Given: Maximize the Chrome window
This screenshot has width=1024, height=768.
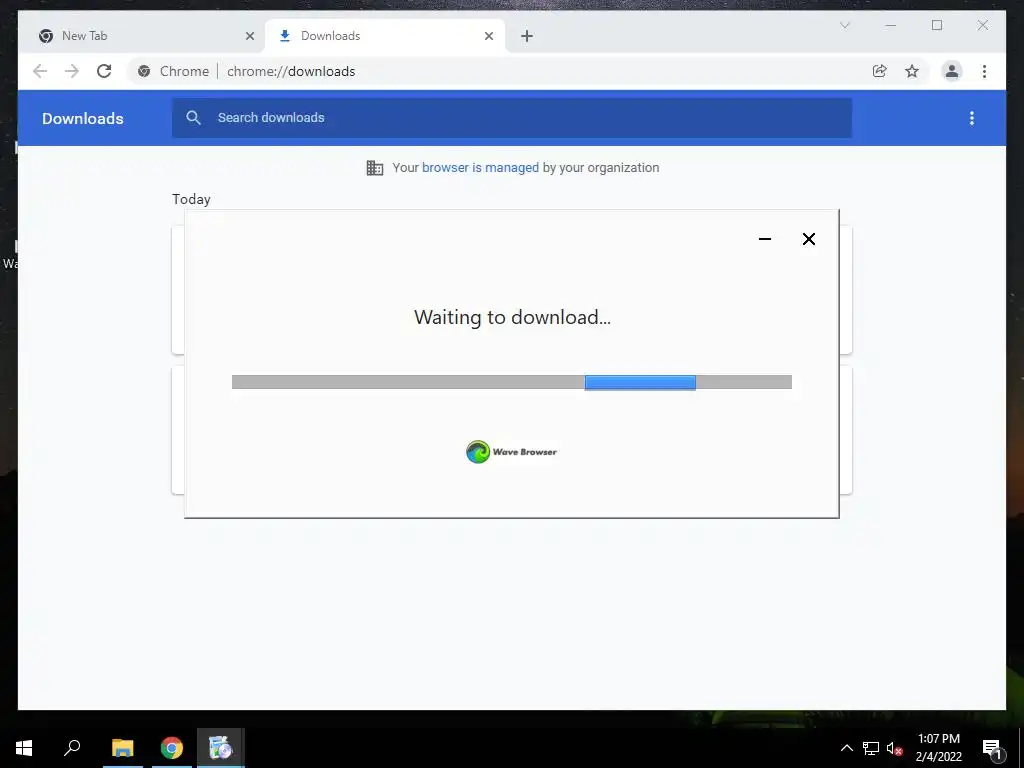Looking at the screenshot, I should [937, 25].
